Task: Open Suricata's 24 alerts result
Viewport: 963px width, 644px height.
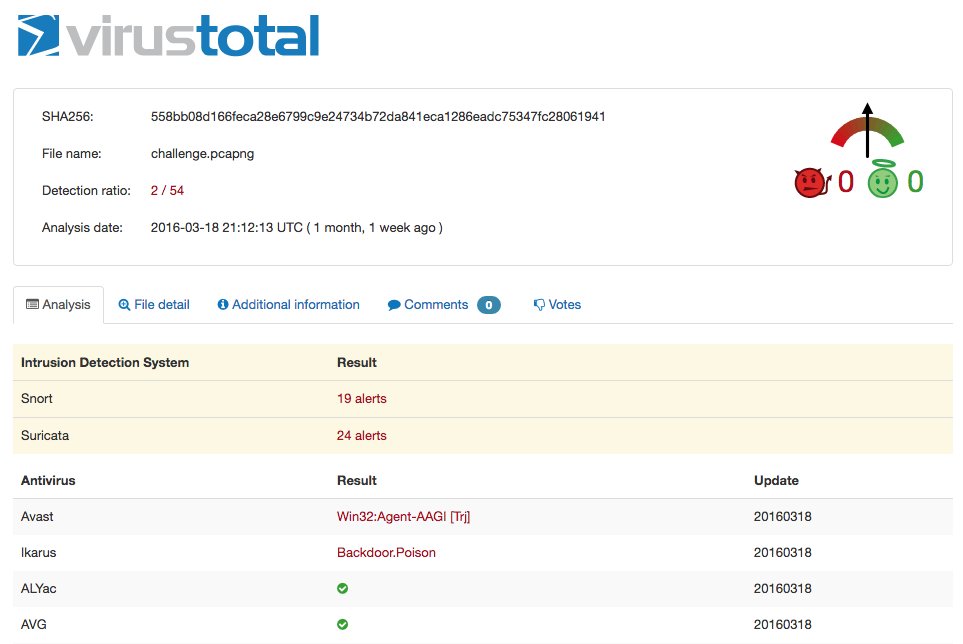Action: (x=362, y=435)
